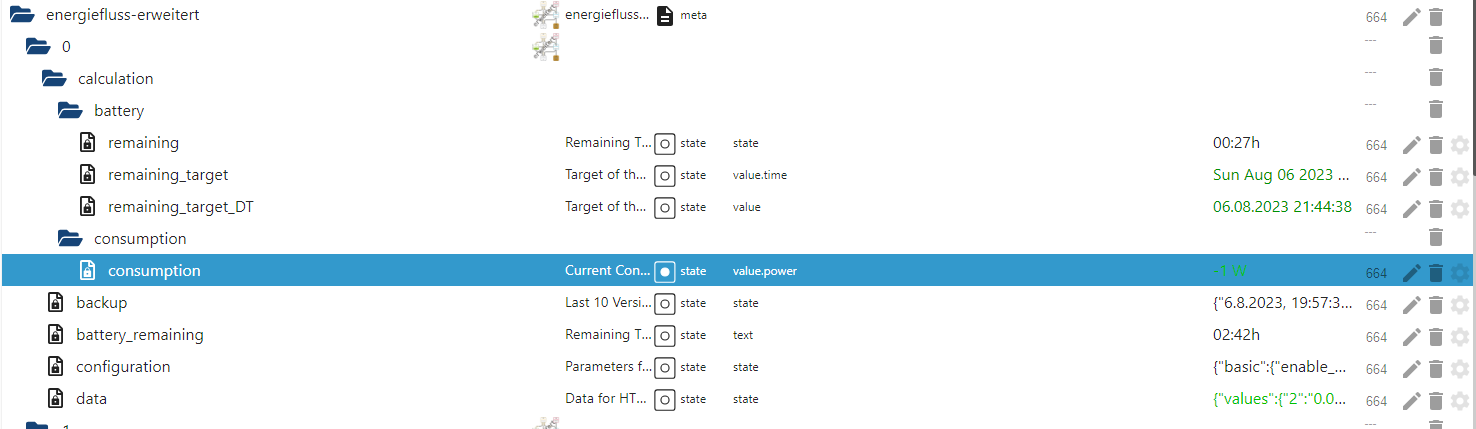Delete the backup state using trash icon

click(x=1436, y=305)
